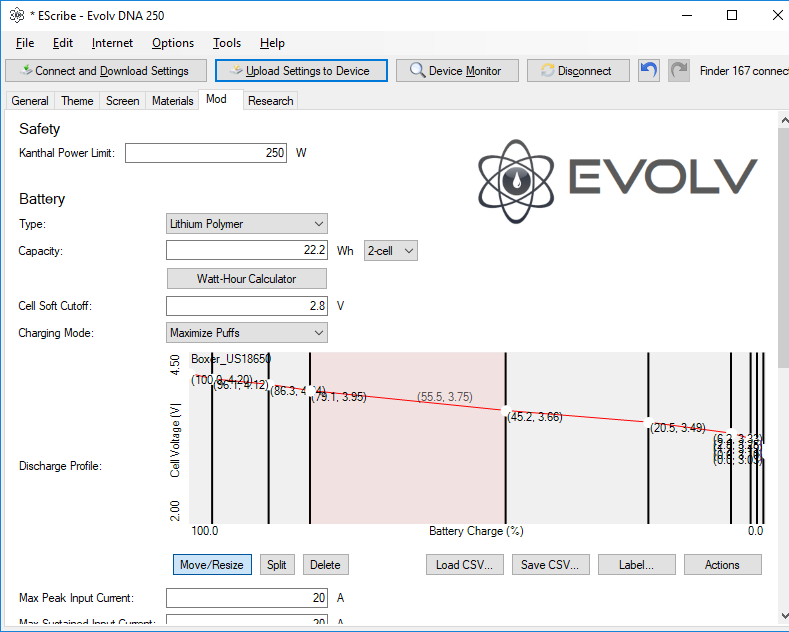
Task: Click Connect and Download Settings button
Action: pos(105,71)
